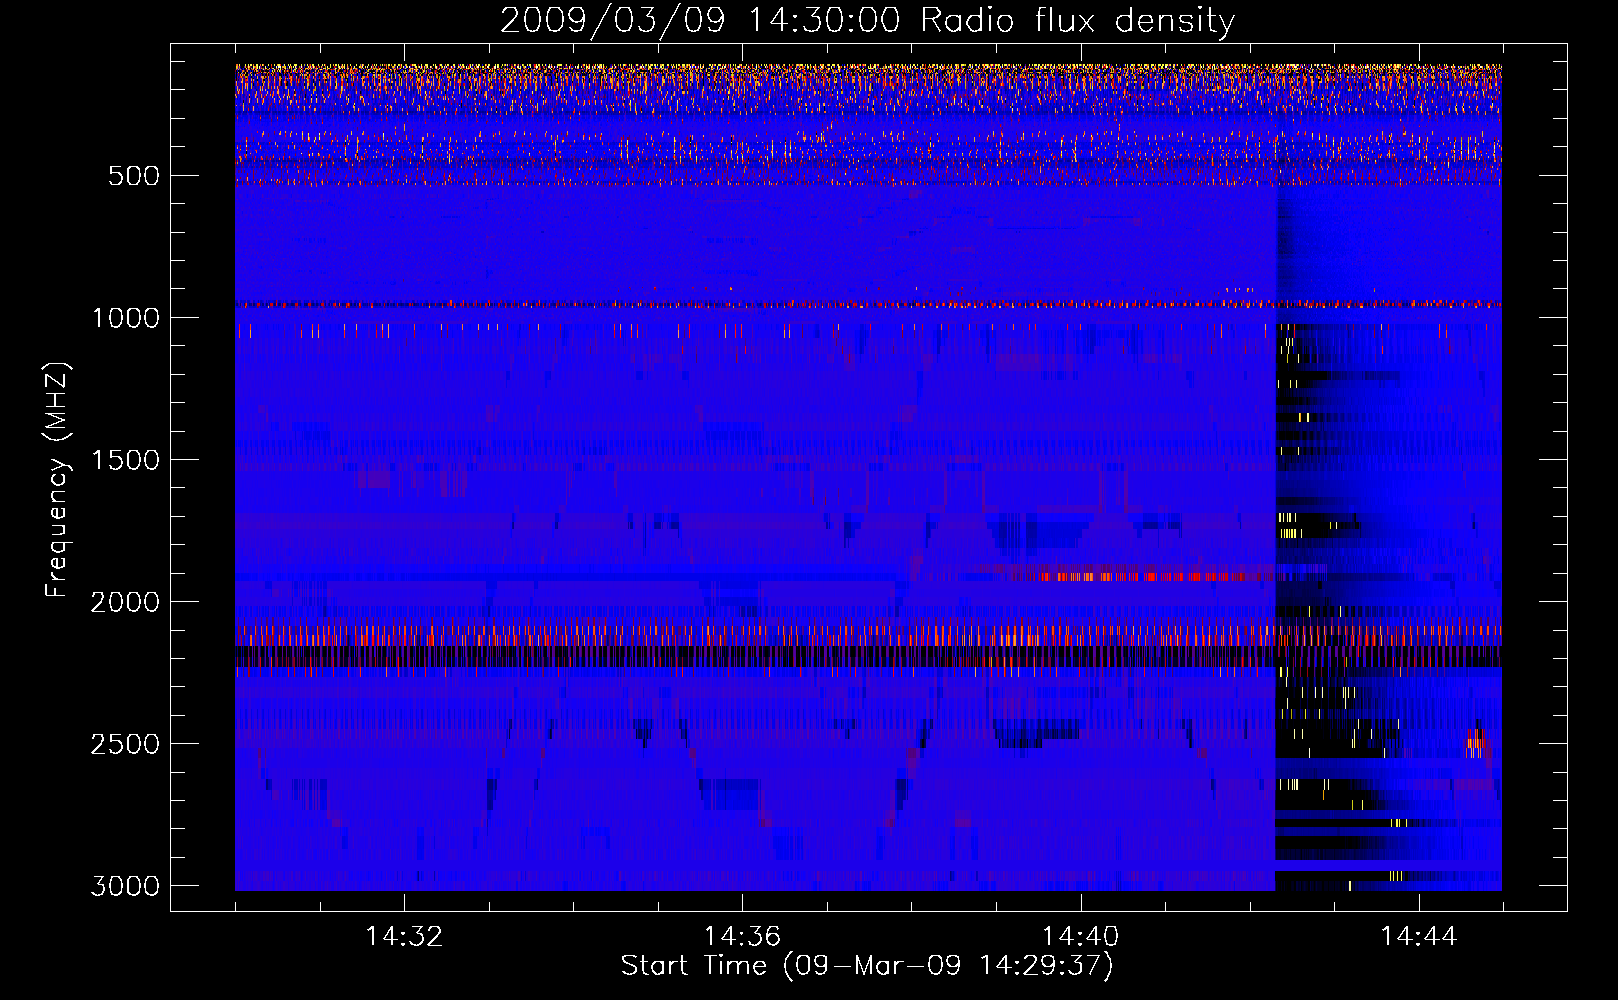1618x1000 pixels.
Task: Click the 2500 frequency tick label
Action: pyautogui.click(x=125, y=744)
